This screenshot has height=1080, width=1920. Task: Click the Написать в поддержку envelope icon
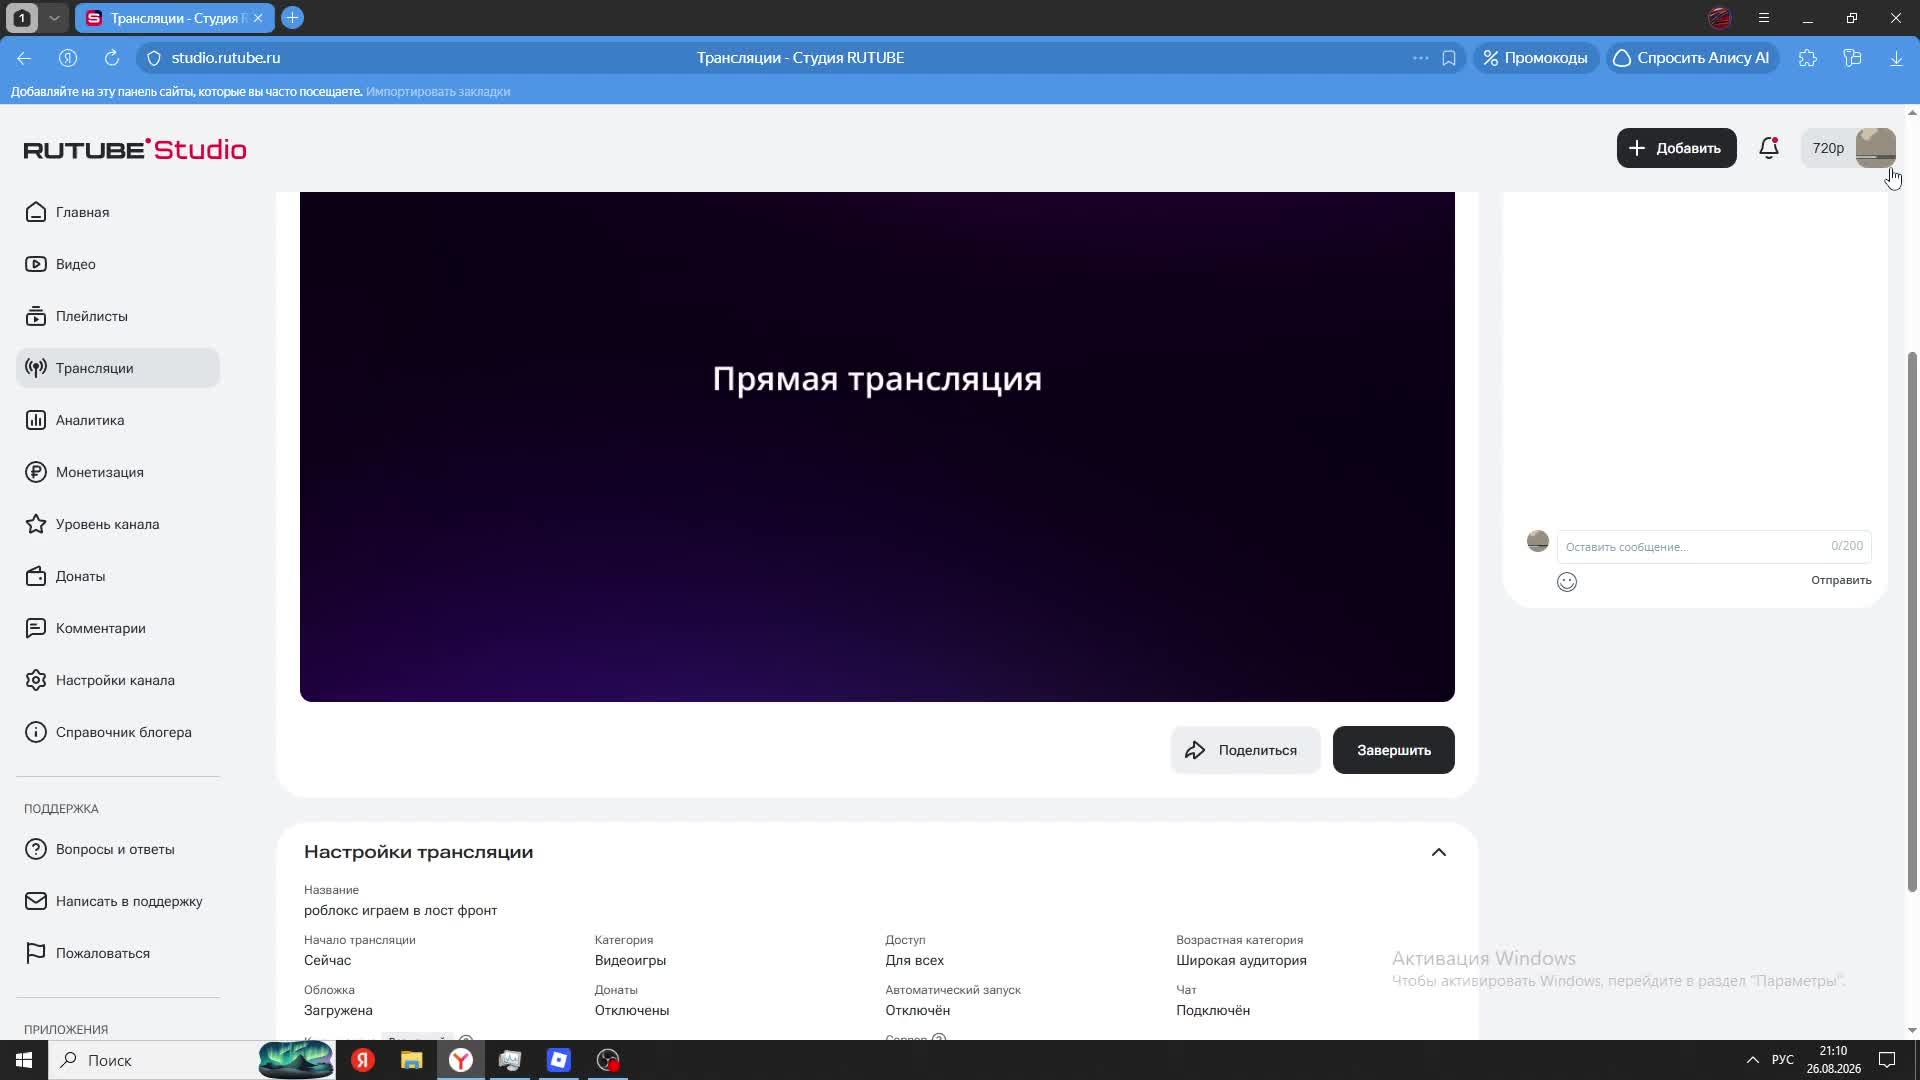36,901
